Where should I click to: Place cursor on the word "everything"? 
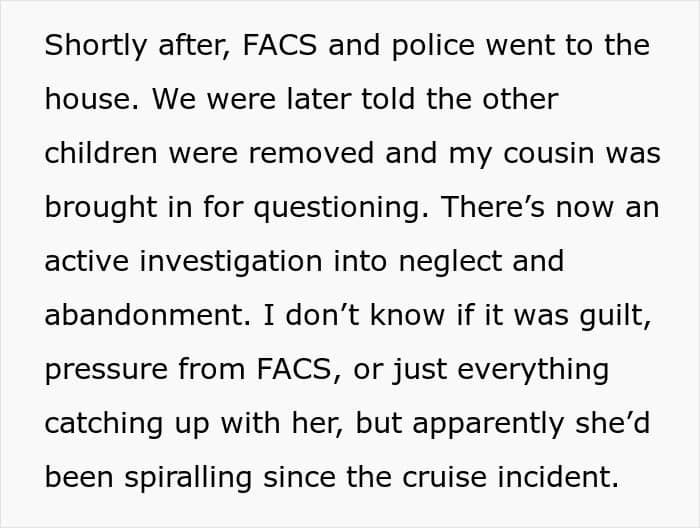click(533, 370)
